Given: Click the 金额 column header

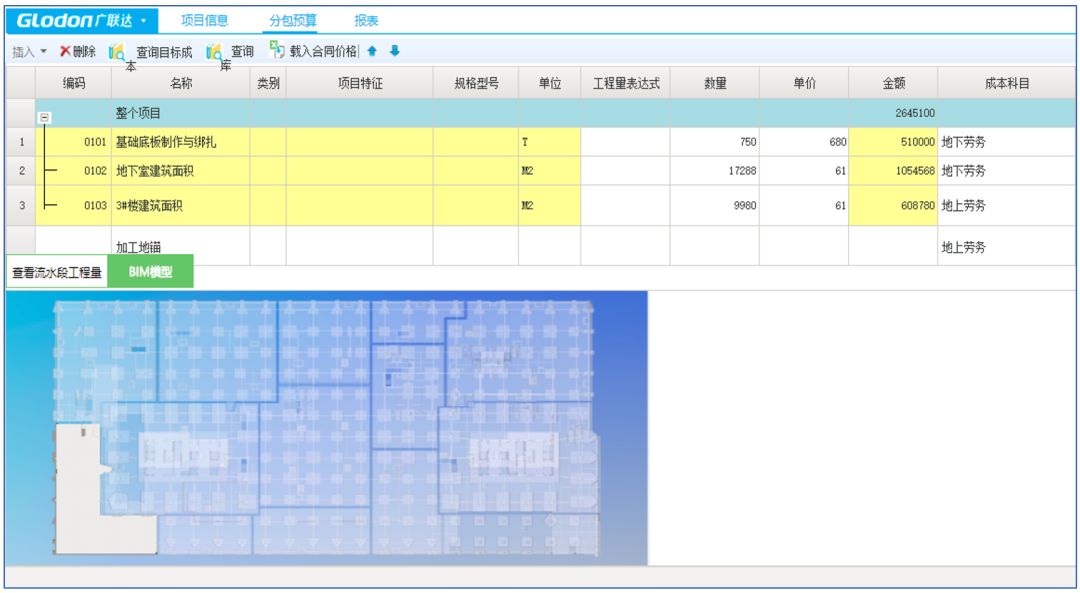Looking at the screenshot, I should pos(893,84).
